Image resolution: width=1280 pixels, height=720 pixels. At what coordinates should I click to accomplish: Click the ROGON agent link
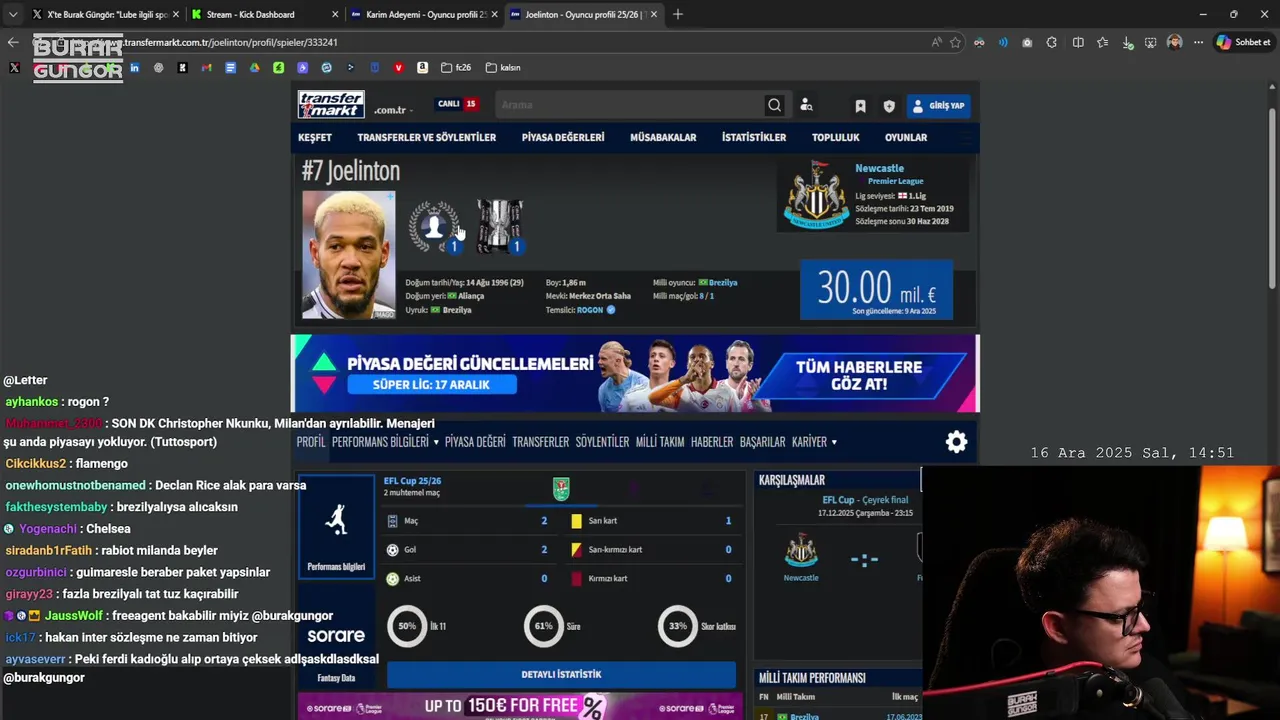point(590,310)
